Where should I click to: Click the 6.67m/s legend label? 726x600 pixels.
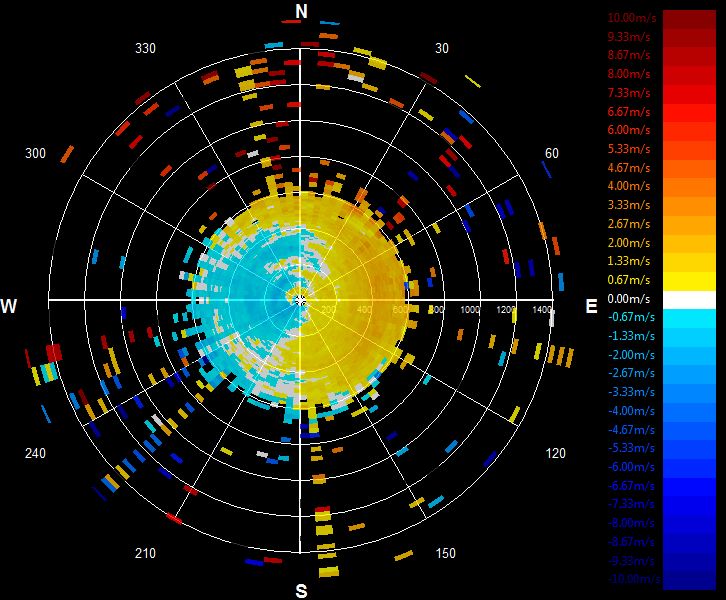pos(629,112)
